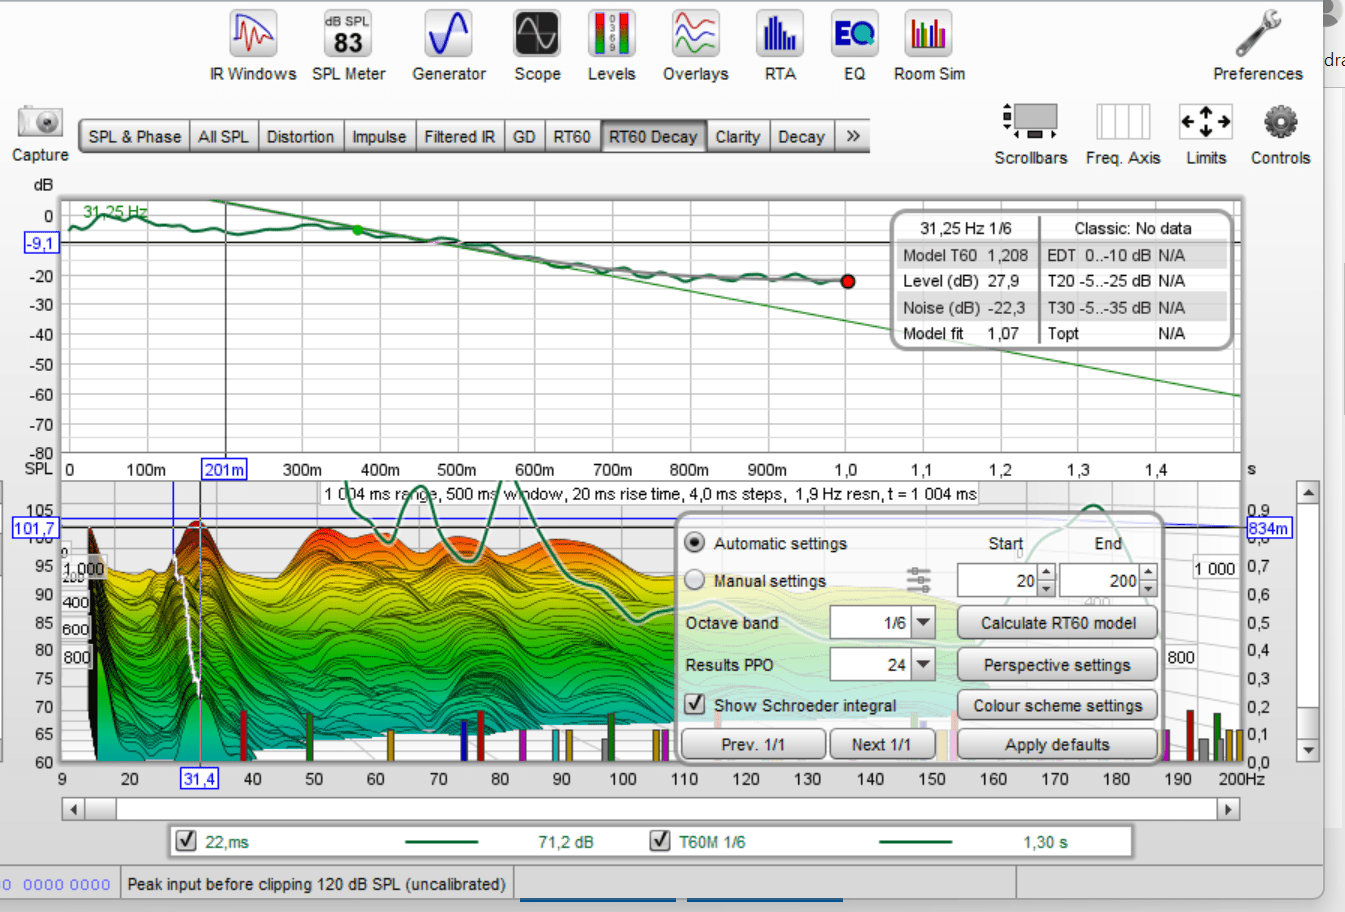Image resolution: width=1345 pixels, height=912 pixels.
Task: Open the RTA analyzer
Action: [780, 45]
